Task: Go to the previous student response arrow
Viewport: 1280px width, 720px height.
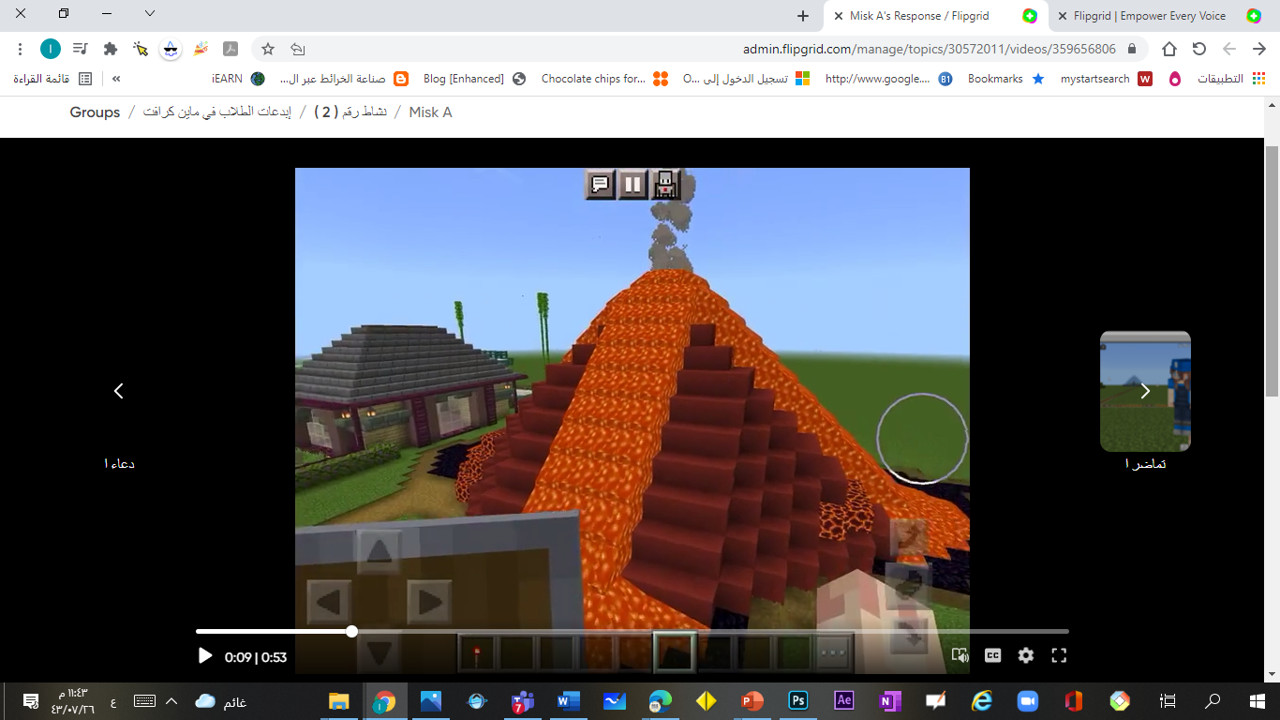Action: pos(118,391)
